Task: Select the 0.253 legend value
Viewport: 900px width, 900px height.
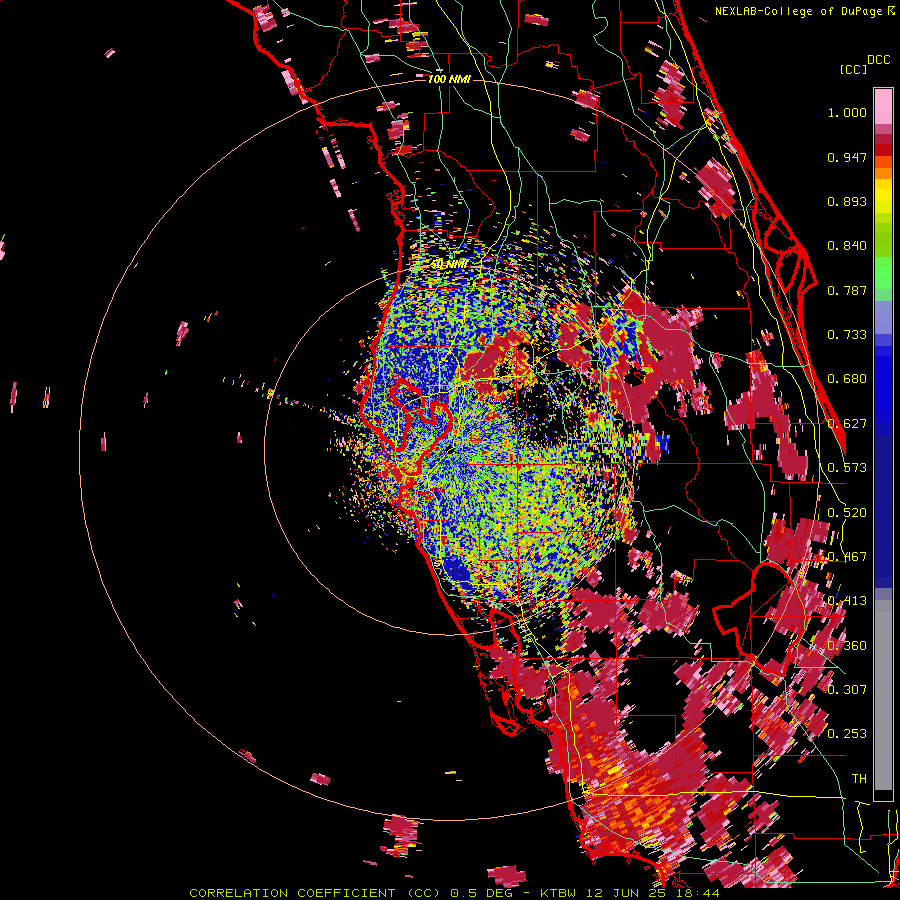Action: pyautogui.click(x=847, y=734)
